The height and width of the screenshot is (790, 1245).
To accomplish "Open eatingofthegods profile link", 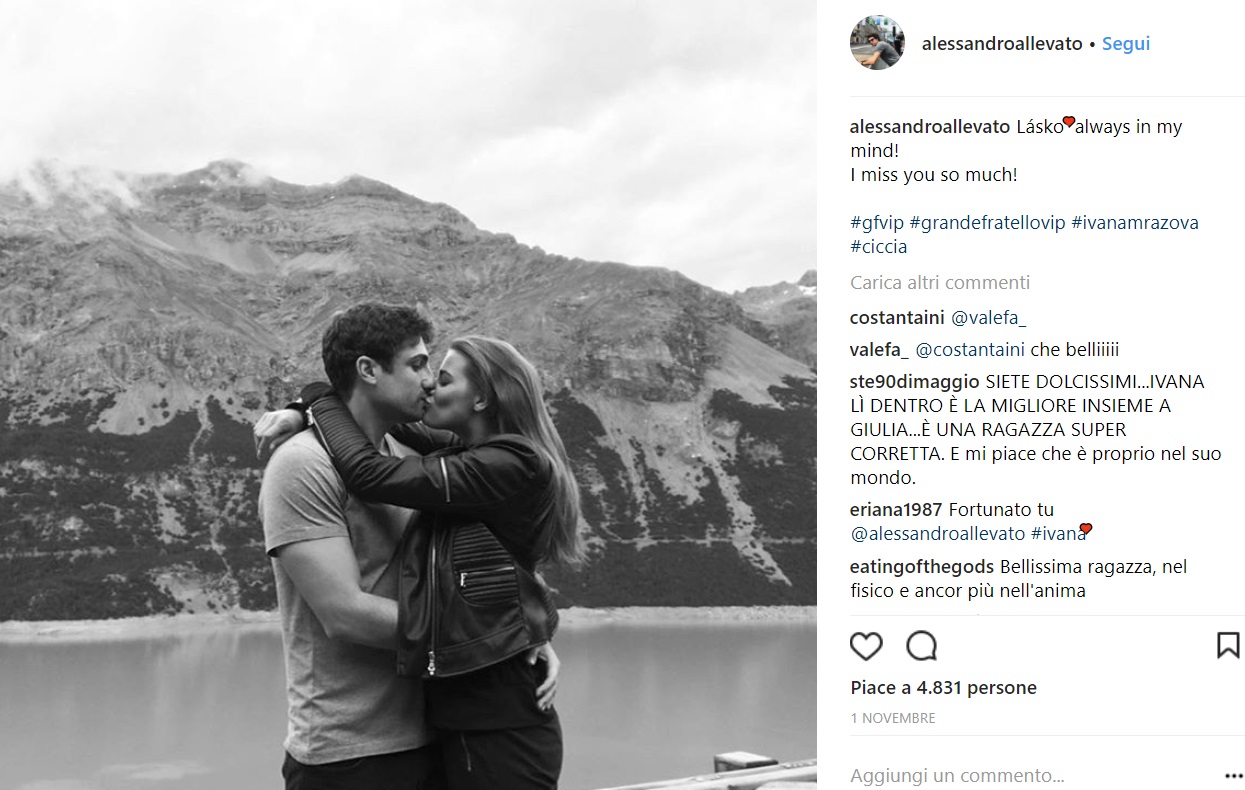I will coord(922,567).
